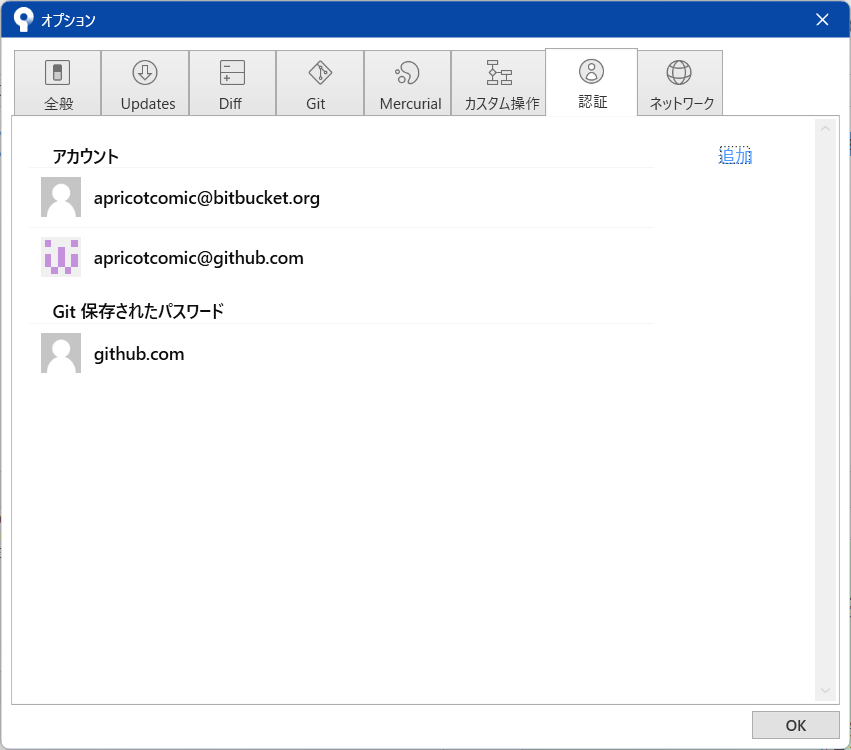Confirm the dialog with OK
Viewport: 851px width, 750px height.
[796, 725]
